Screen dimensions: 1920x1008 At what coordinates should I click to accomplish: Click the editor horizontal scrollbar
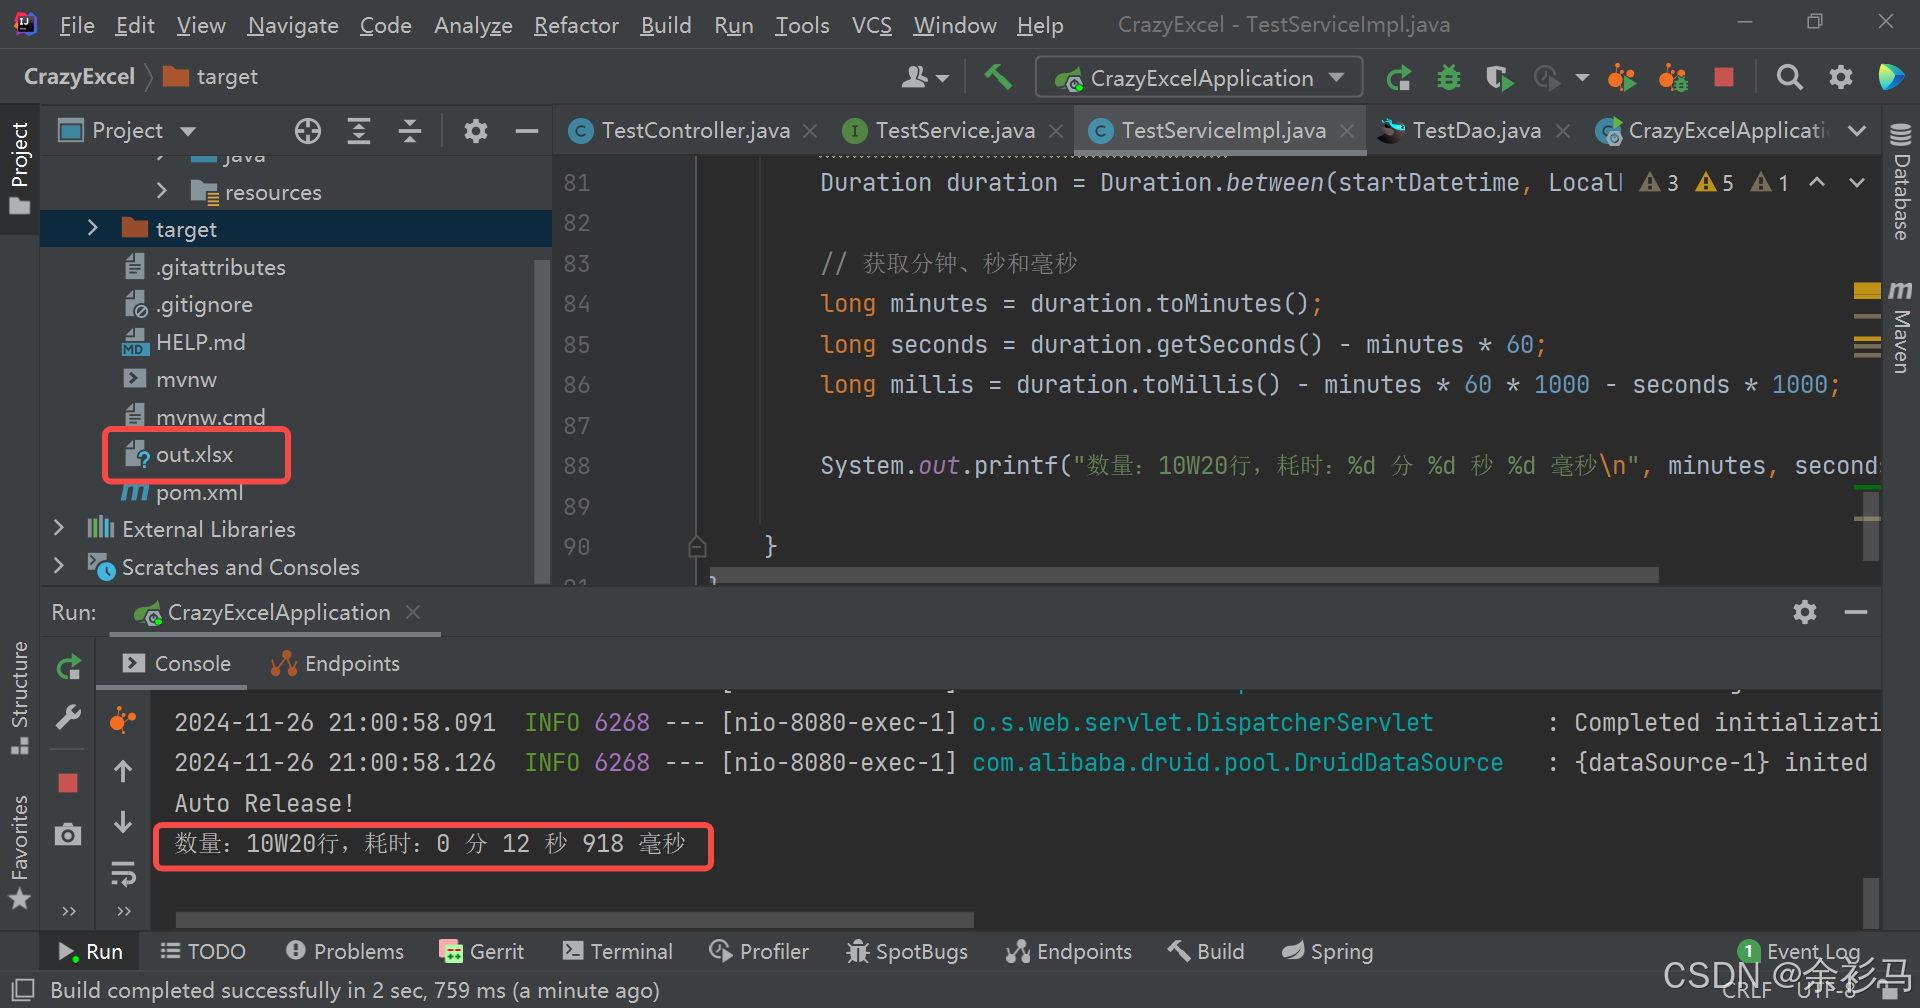(1184, 575)
